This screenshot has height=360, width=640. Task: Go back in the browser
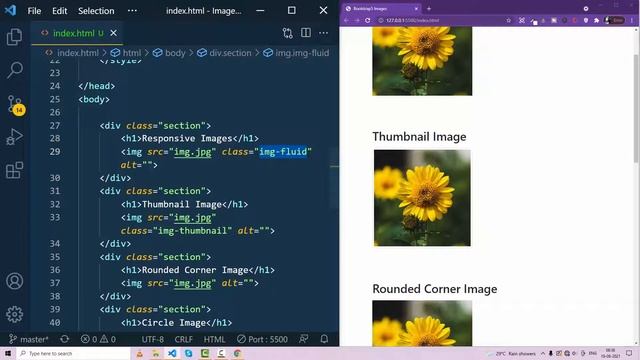347,20
